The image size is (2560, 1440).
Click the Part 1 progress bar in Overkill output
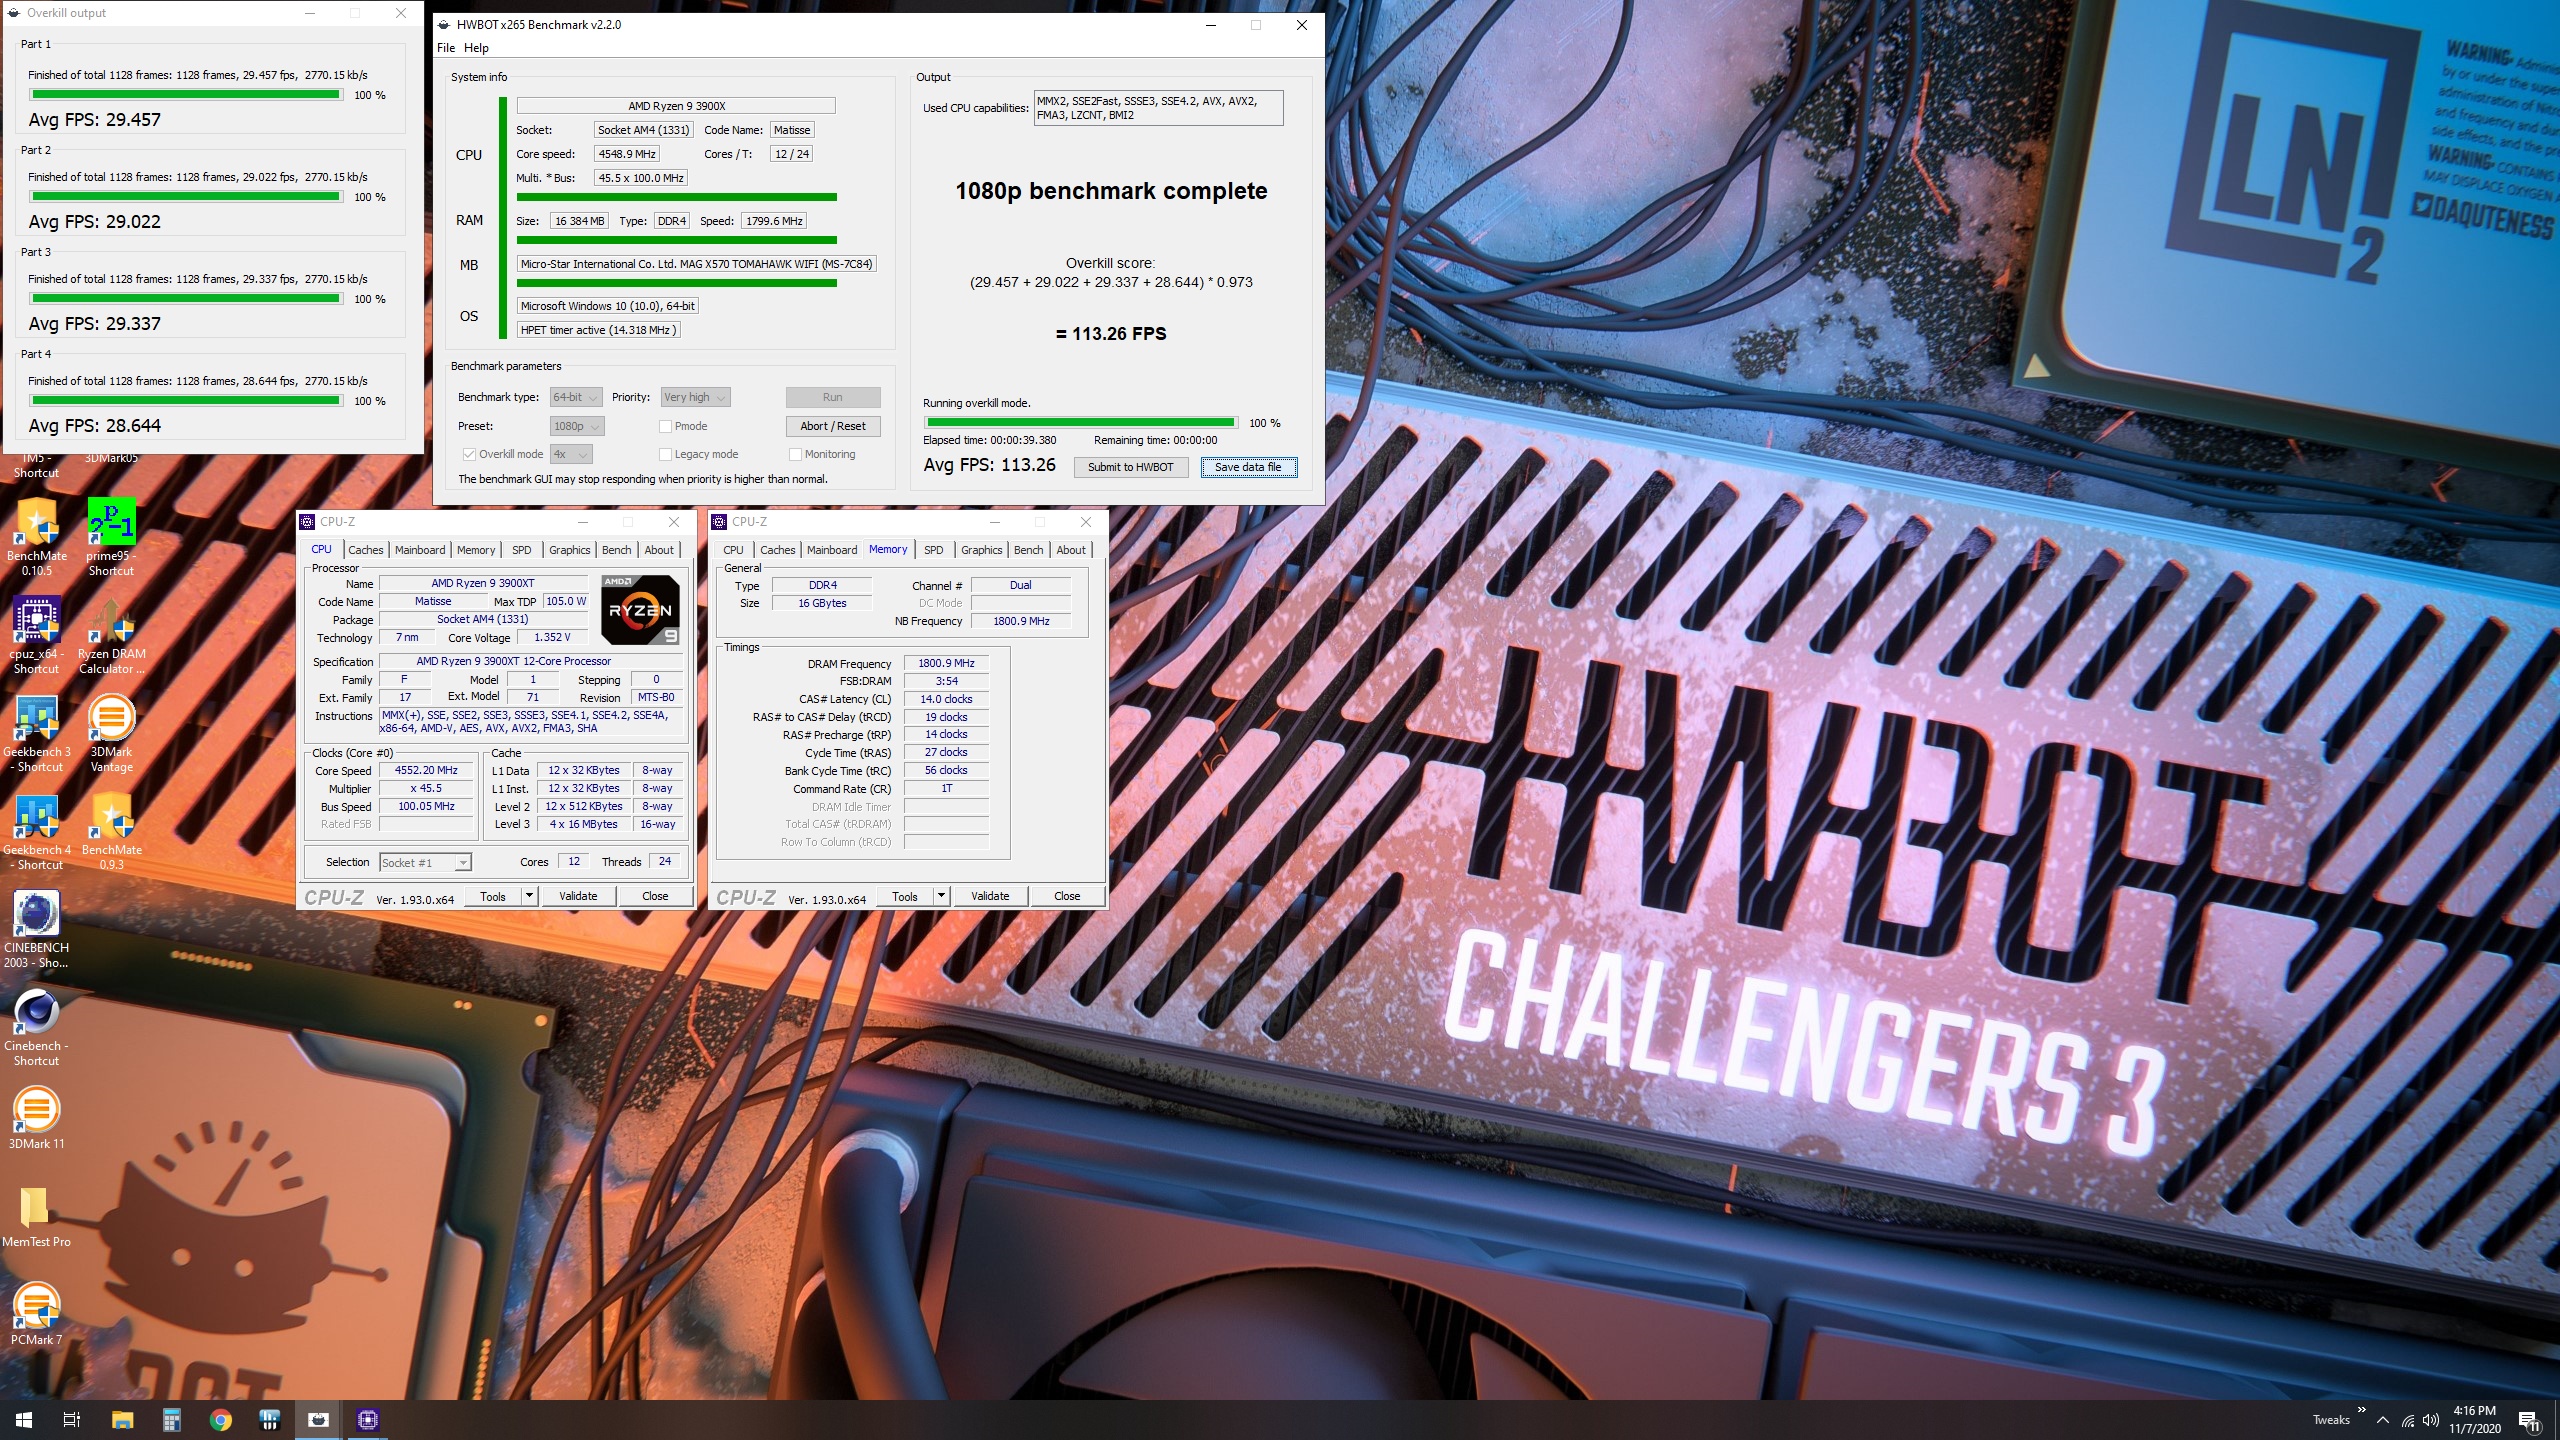pyautogui.click(x=186, y=95)
